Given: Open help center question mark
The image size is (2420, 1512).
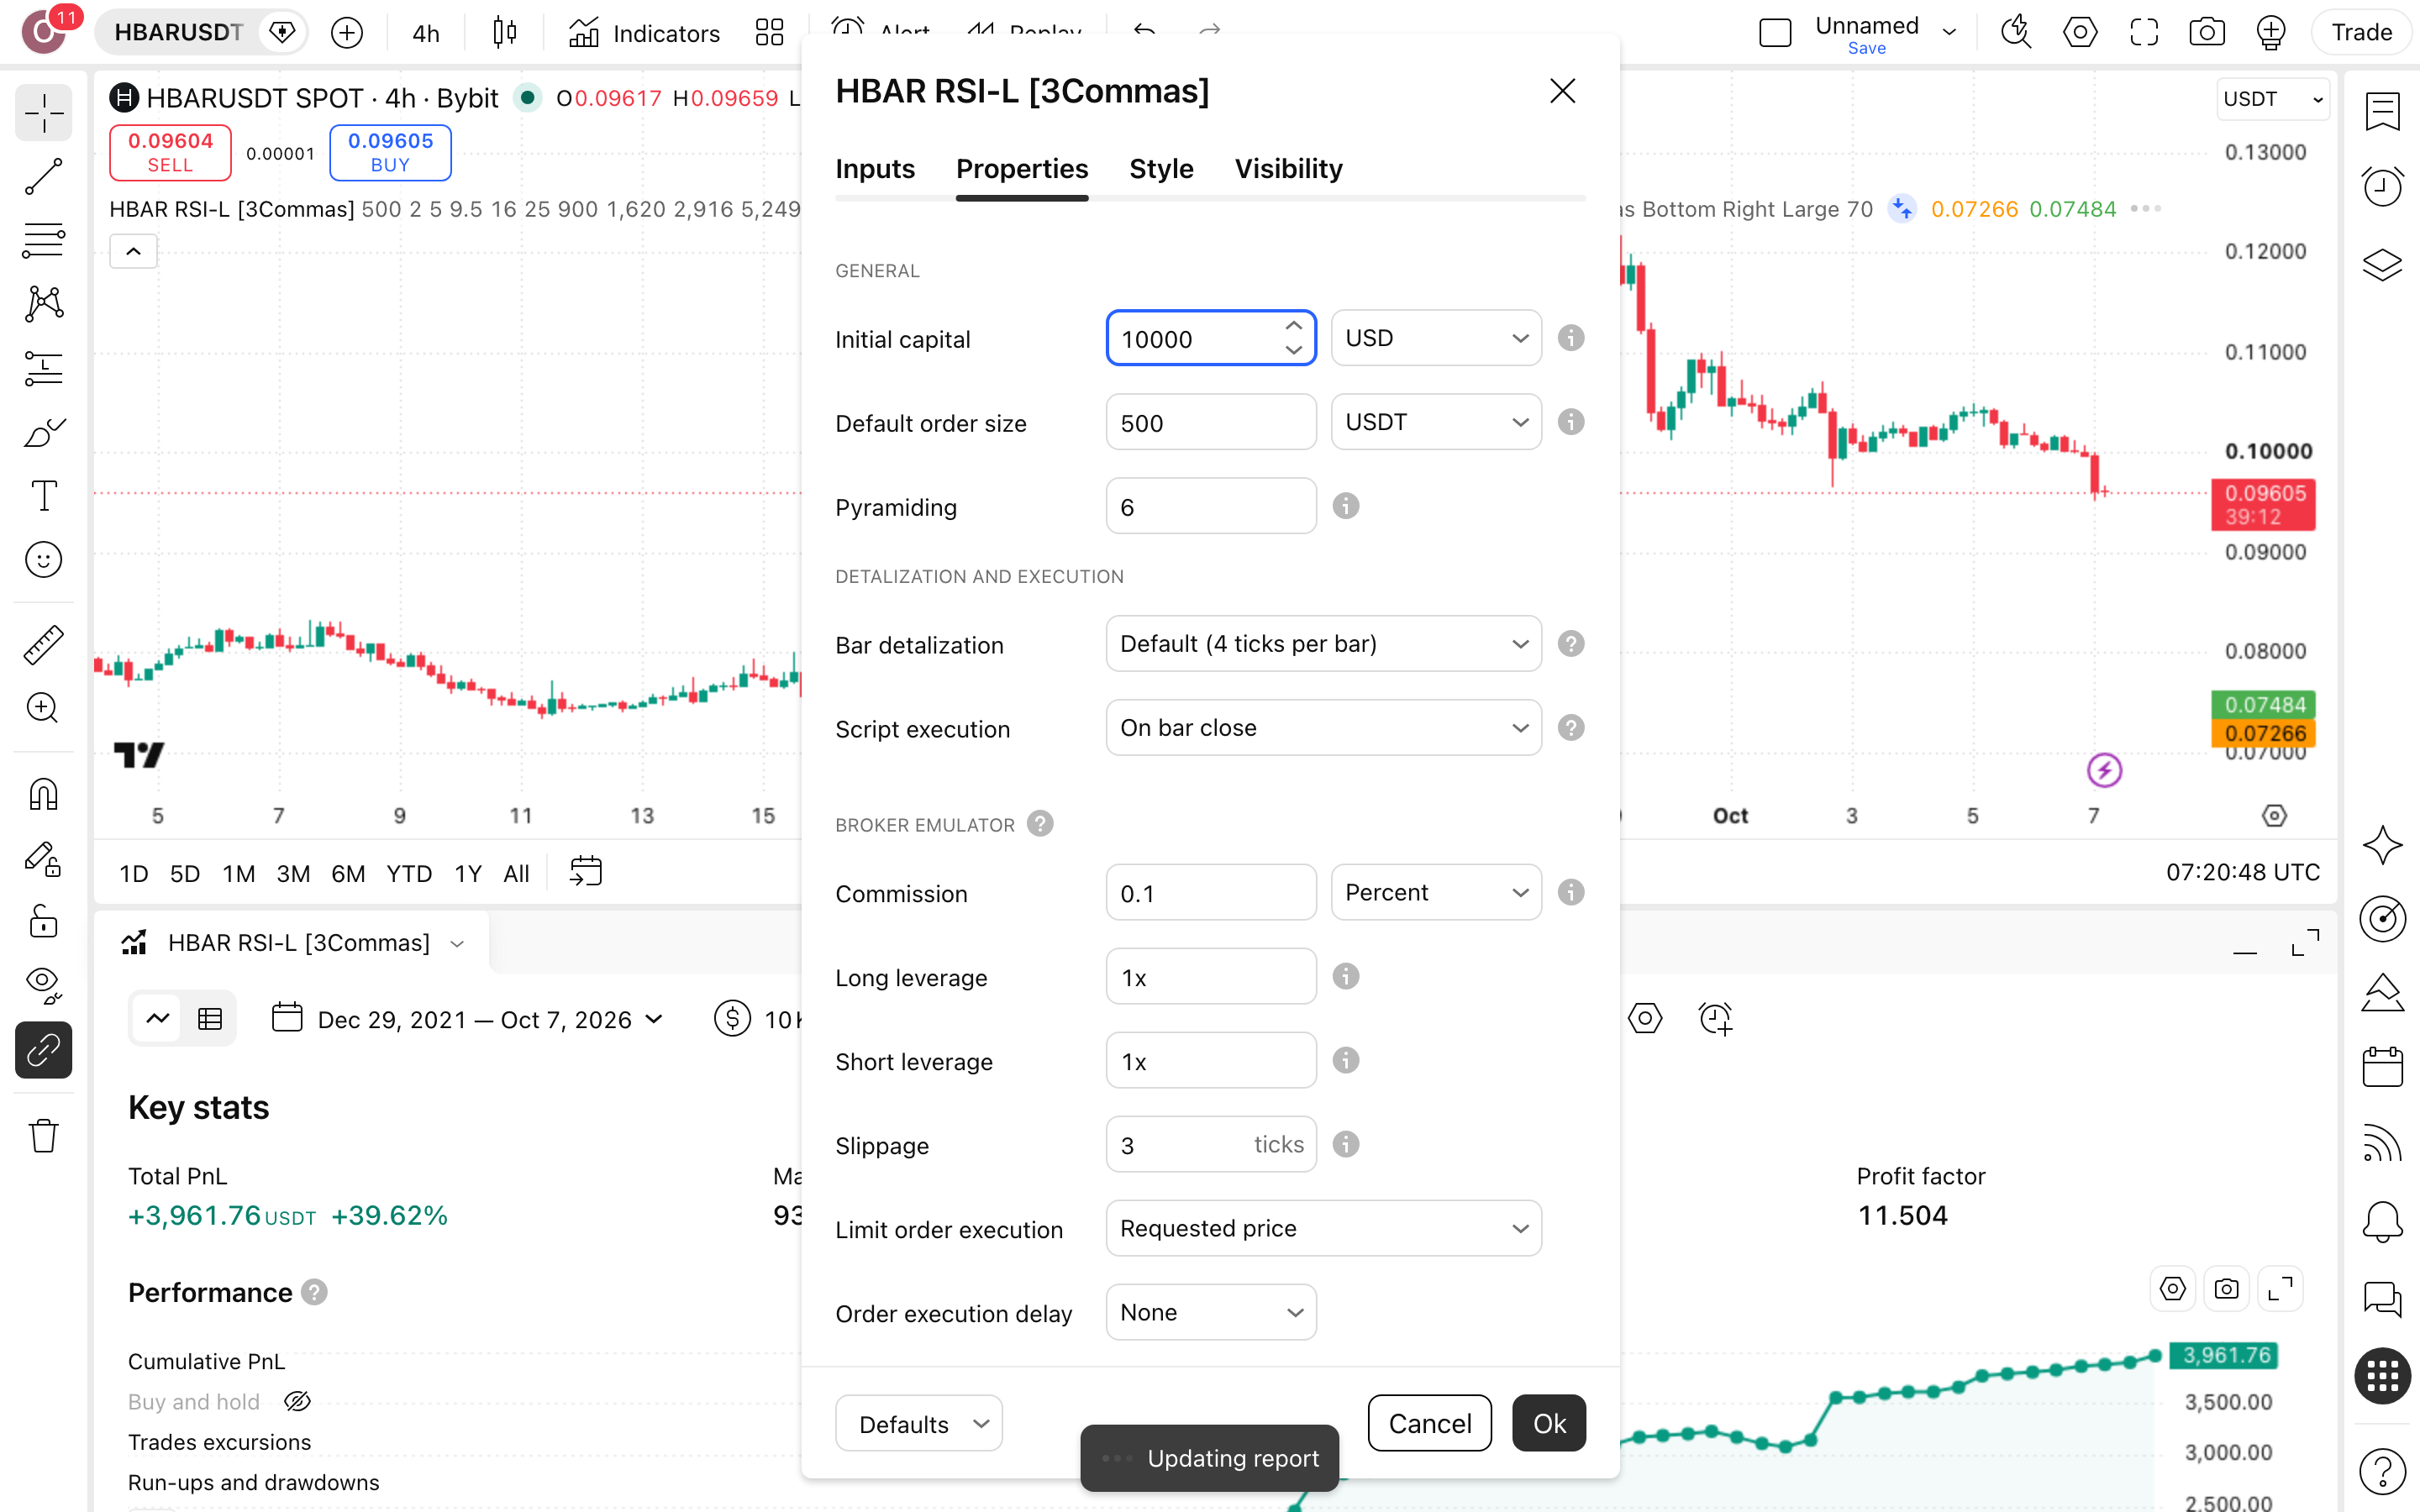Looking at the screenshot, I should click(x=2382, y=1470).
